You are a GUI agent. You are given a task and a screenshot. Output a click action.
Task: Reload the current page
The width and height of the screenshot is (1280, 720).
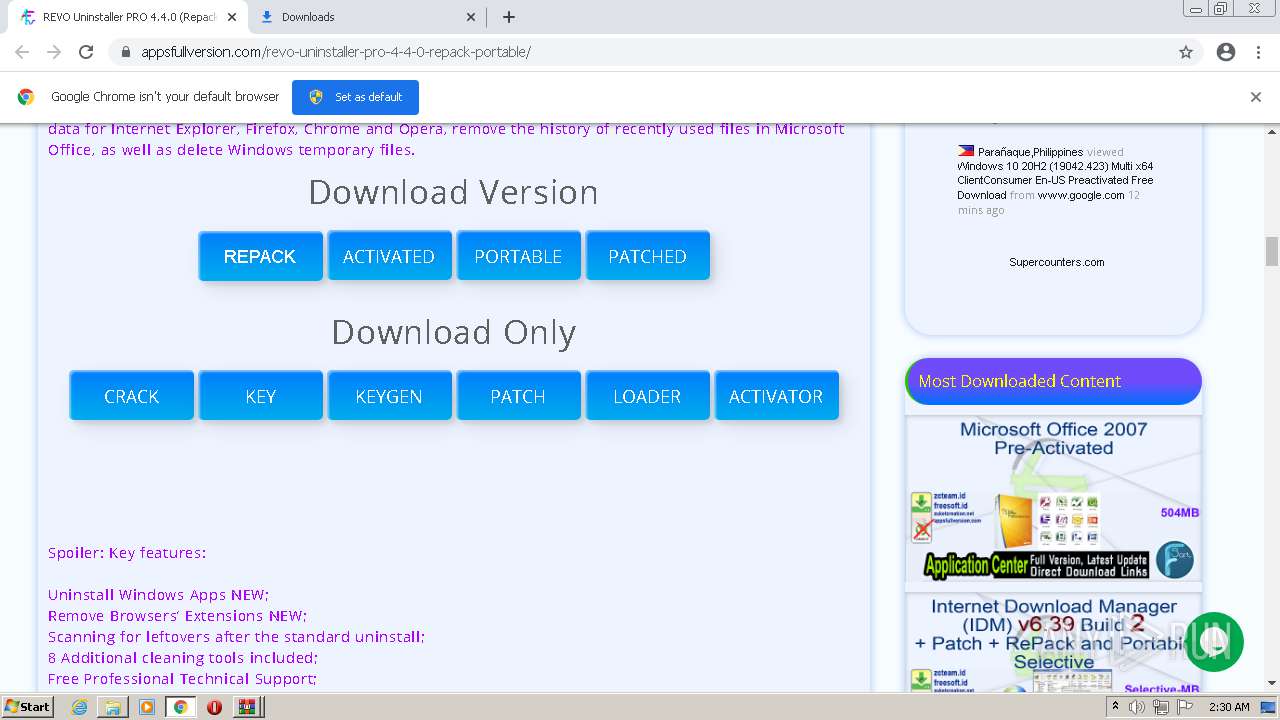click(86, 52)
